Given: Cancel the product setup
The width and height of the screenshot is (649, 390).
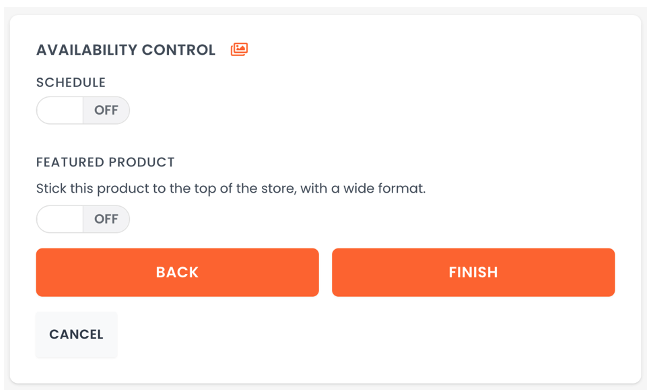Looking at the screenshot, I should click(x=77, y=335).
